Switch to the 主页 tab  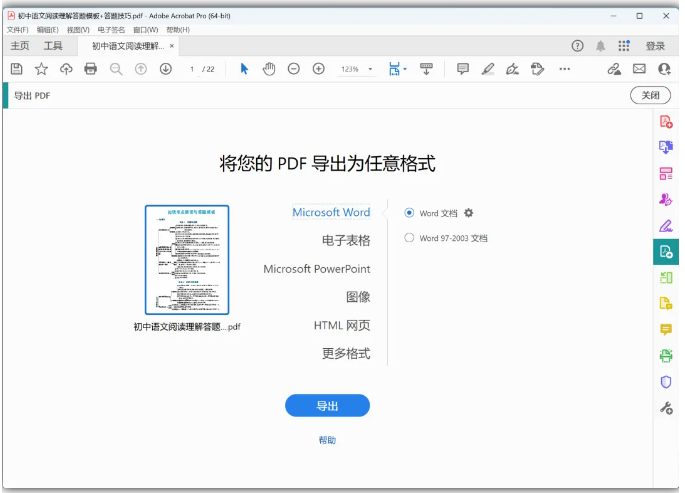[20, 46]
